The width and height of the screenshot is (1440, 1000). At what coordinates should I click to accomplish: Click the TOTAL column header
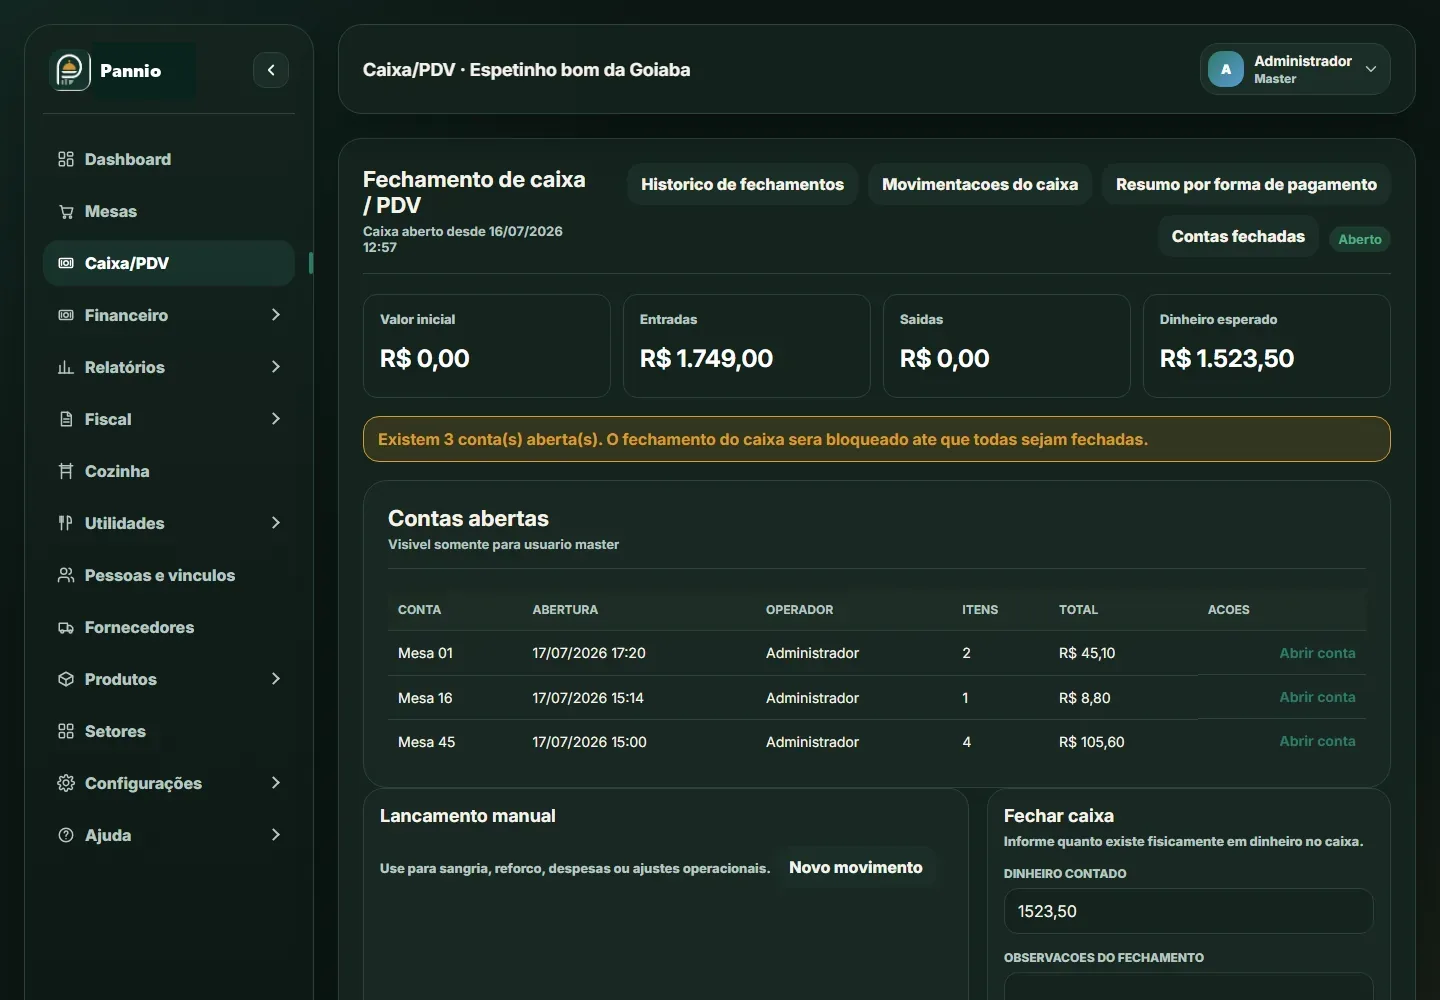coord(1078,609)
